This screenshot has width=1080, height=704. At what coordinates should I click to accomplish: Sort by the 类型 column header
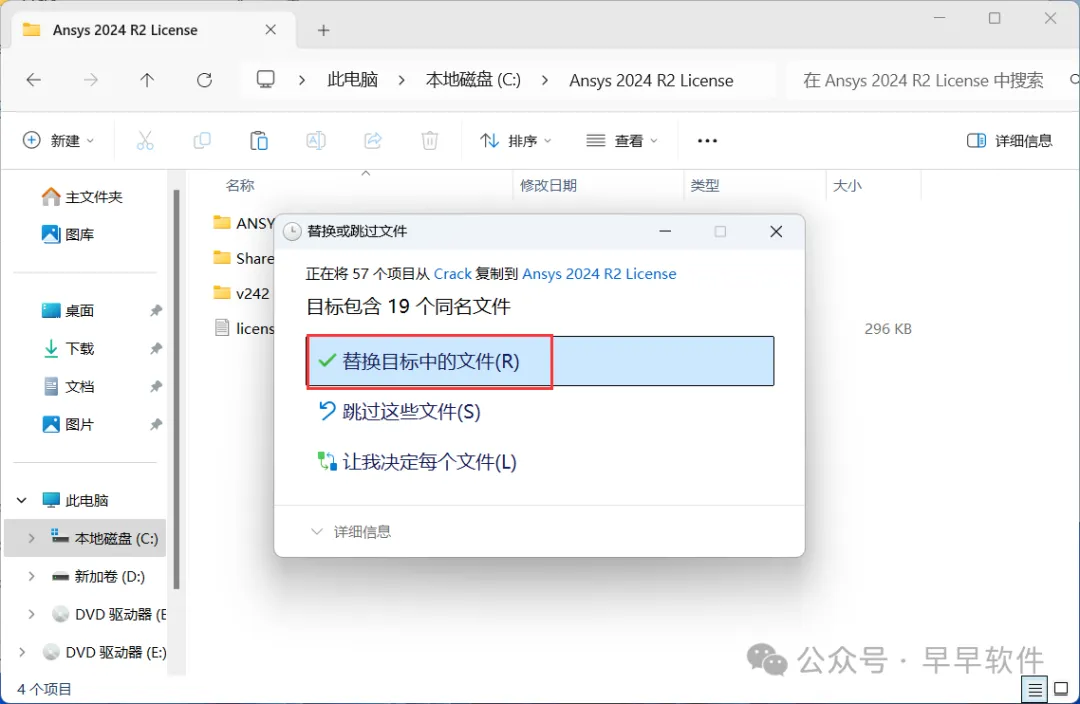[x=705, y=185]
